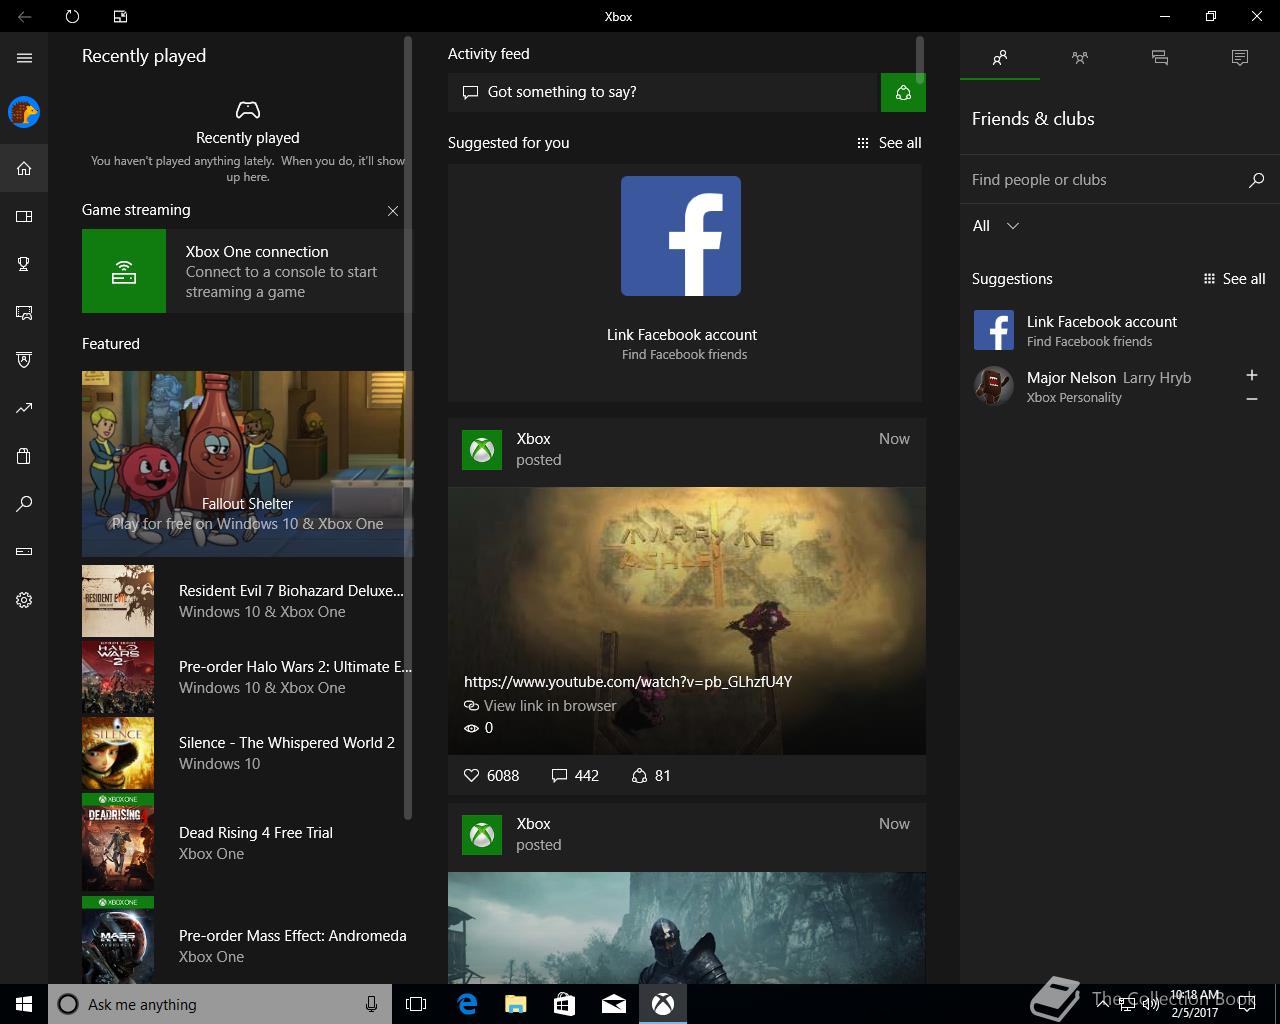Open File Explorer from the taskbar

pos(515,1004)
